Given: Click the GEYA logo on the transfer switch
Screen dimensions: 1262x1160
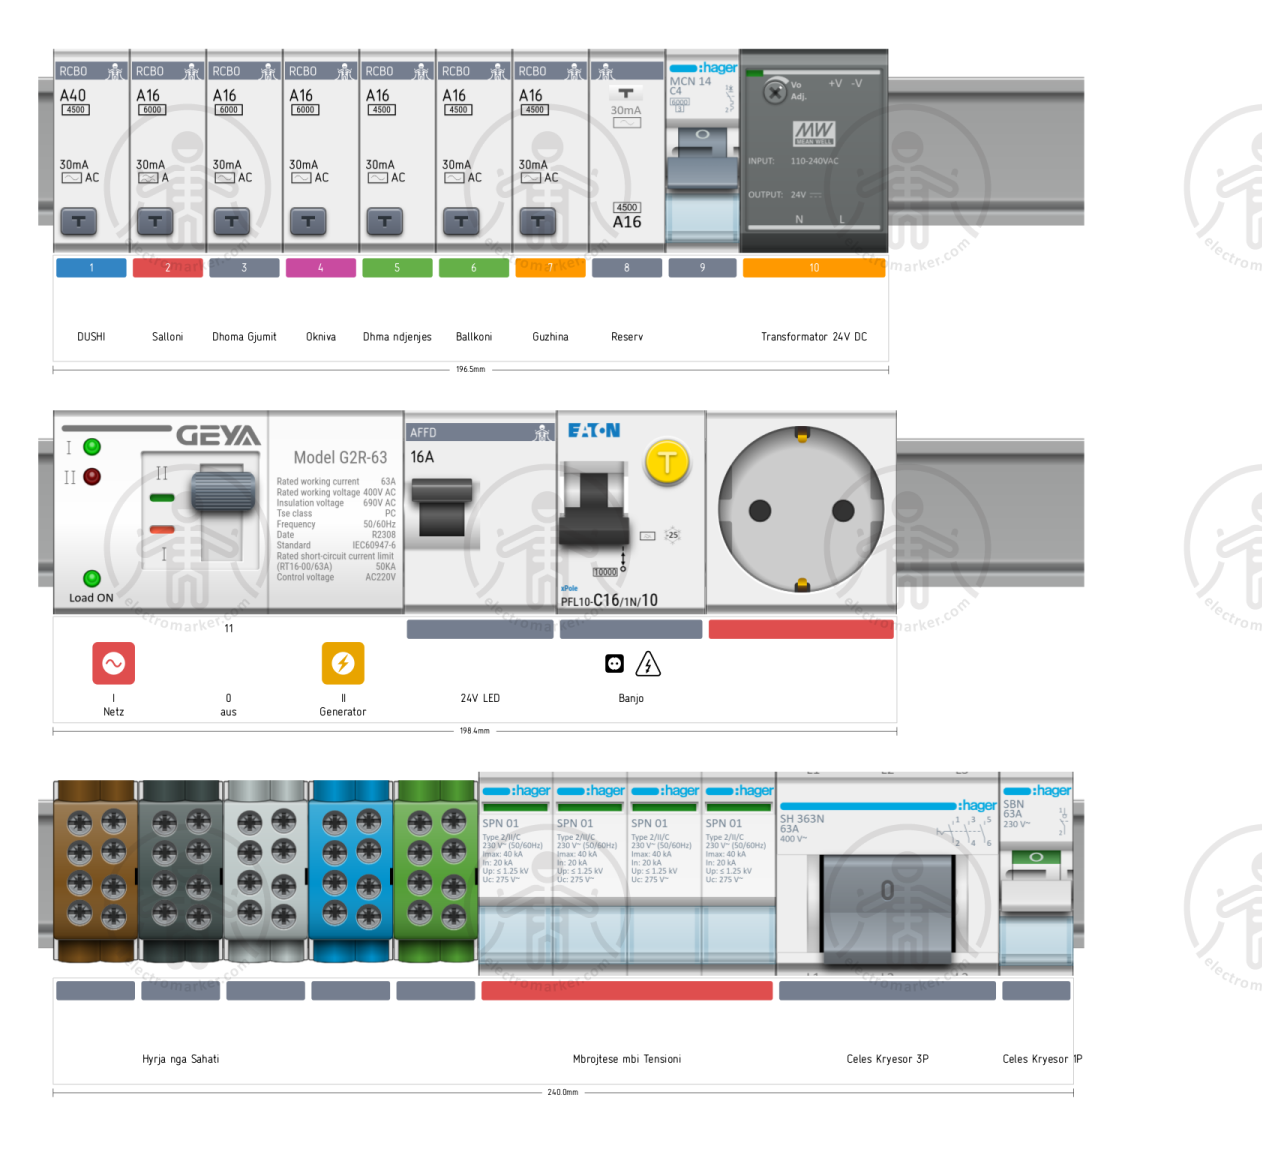Looking at the screenshot, I should coord(218,435).
